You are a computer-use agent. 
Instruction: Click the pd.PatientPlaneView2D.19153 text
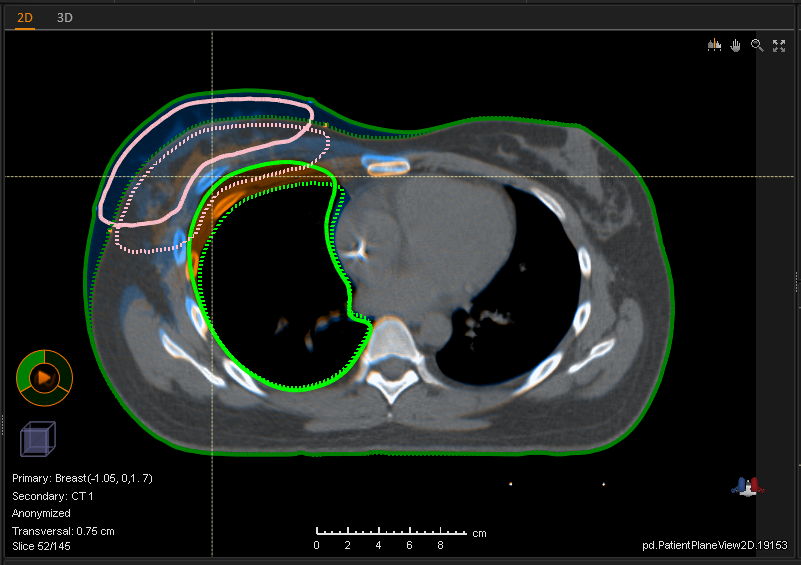point(714,546)
